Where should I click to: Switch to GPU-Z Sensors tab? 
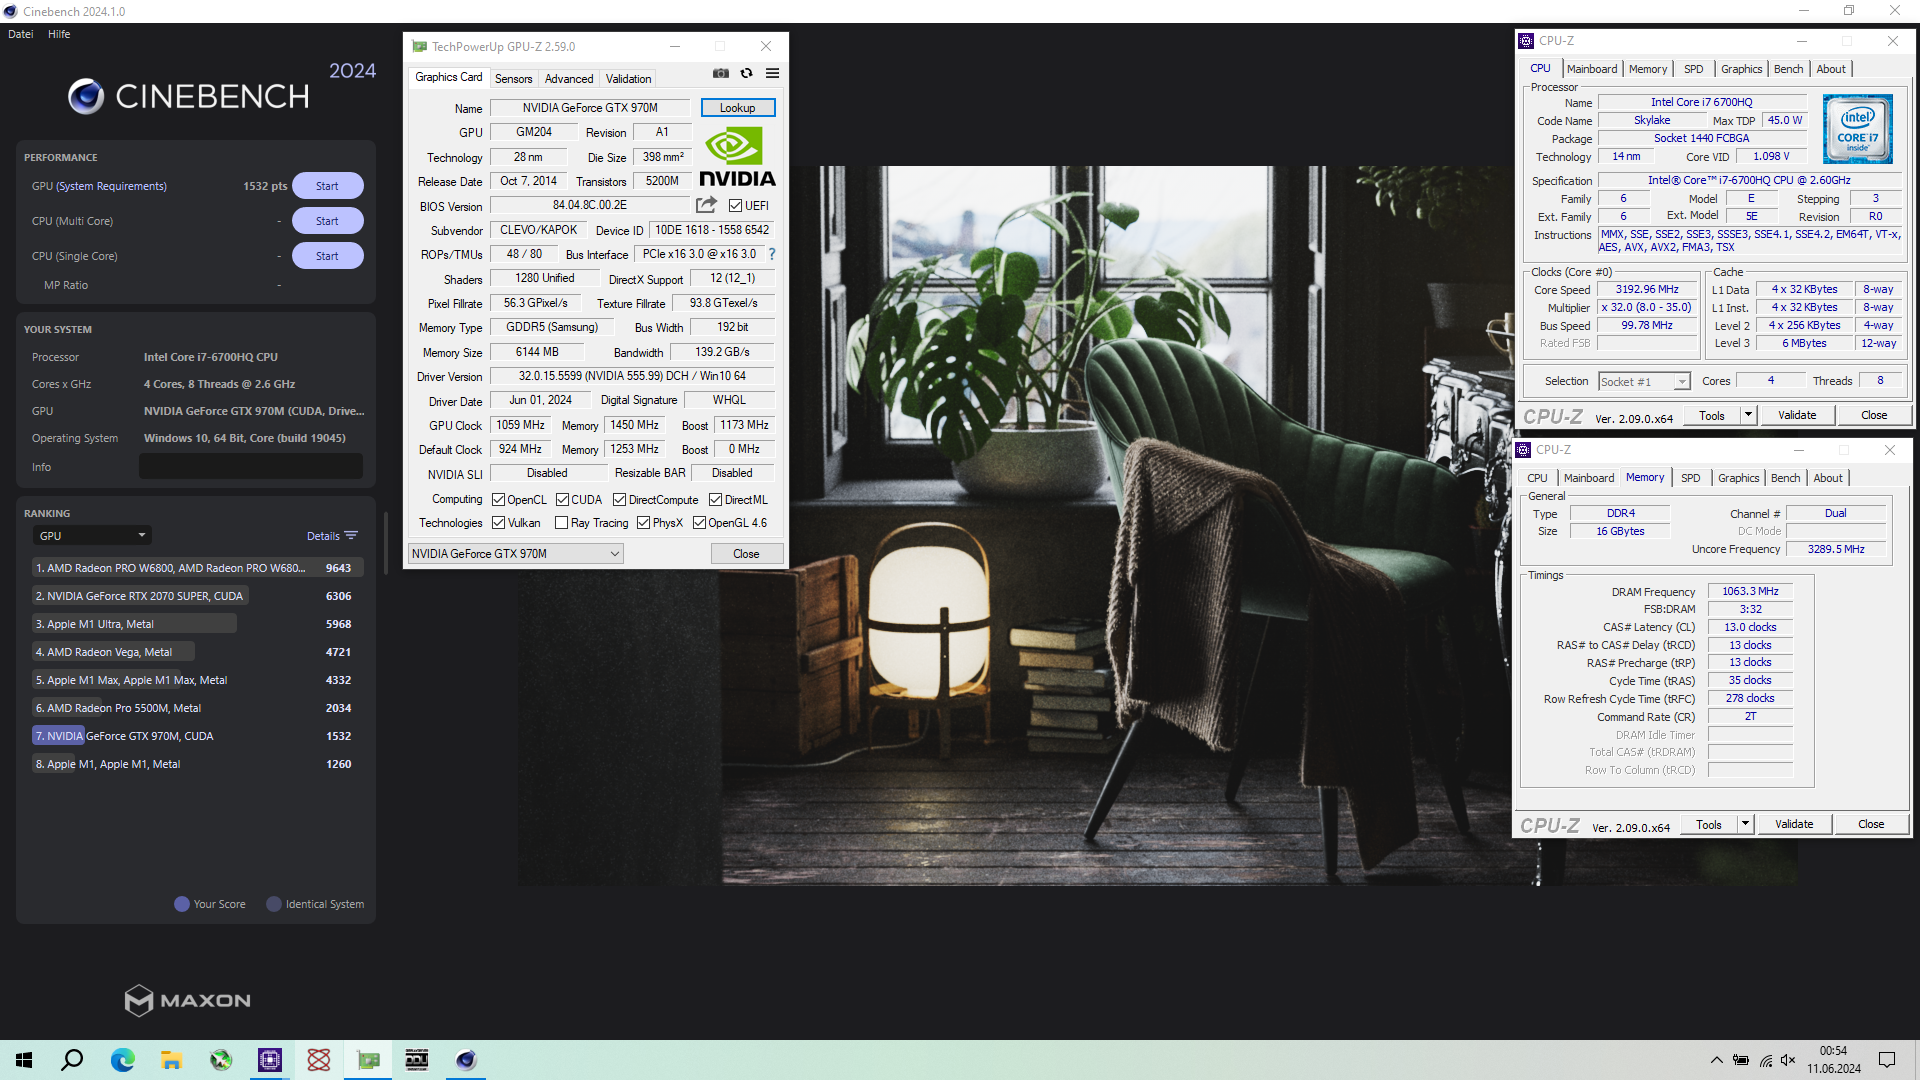(514, 78)
